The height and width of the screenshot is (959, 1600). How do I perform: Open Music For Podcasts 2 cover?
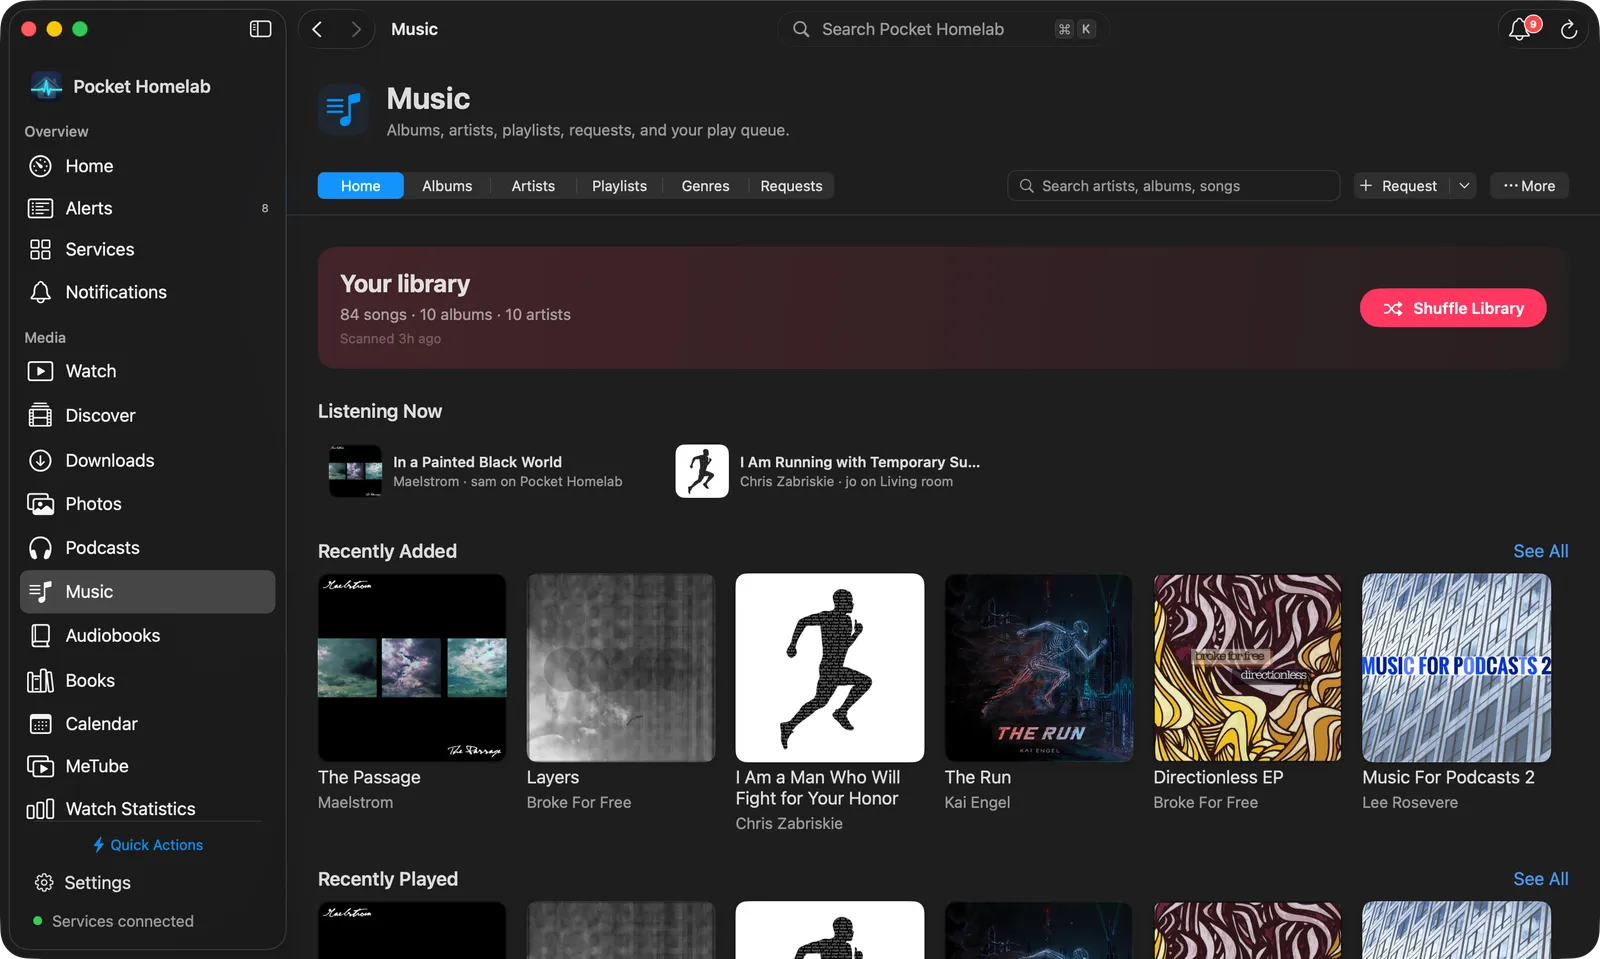[1456, 667]
